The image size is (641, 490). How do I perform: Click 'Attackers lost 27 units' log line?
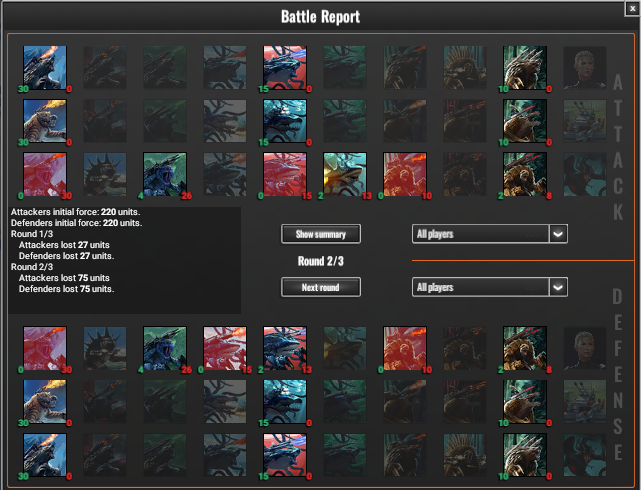point(64,245)
